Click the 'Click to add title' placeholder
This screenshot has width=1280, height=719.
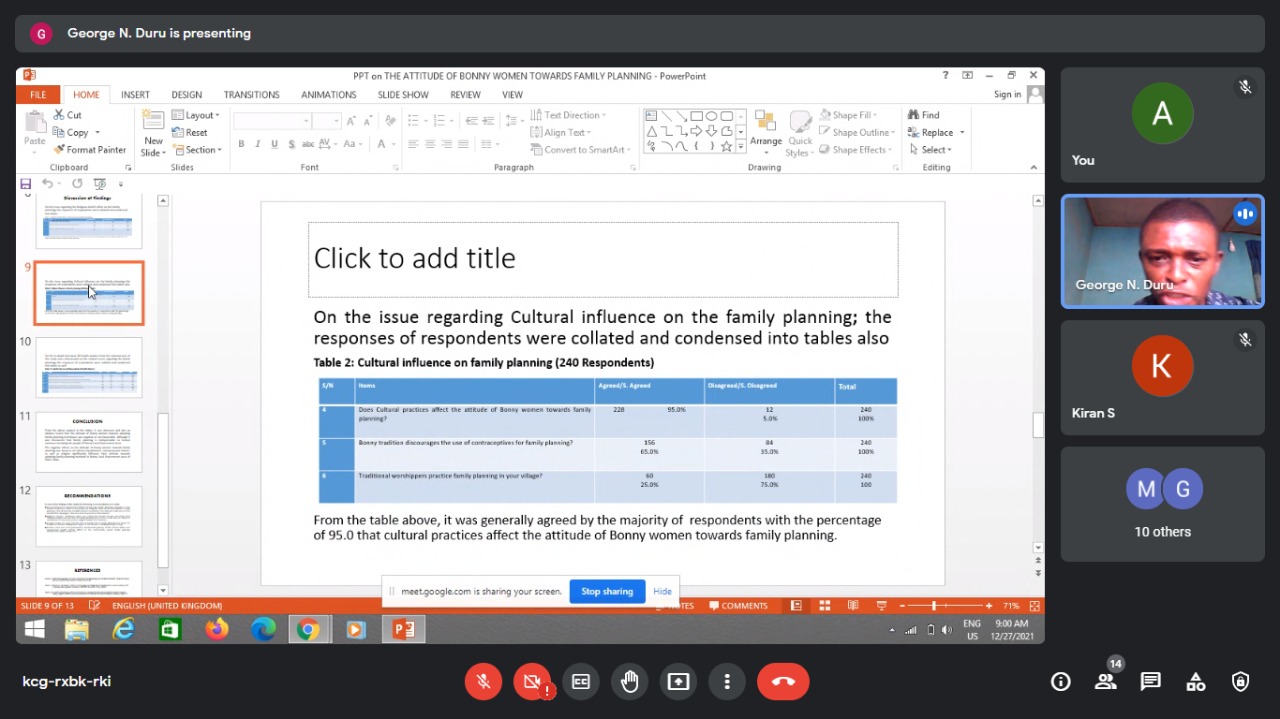pos(603,259)
